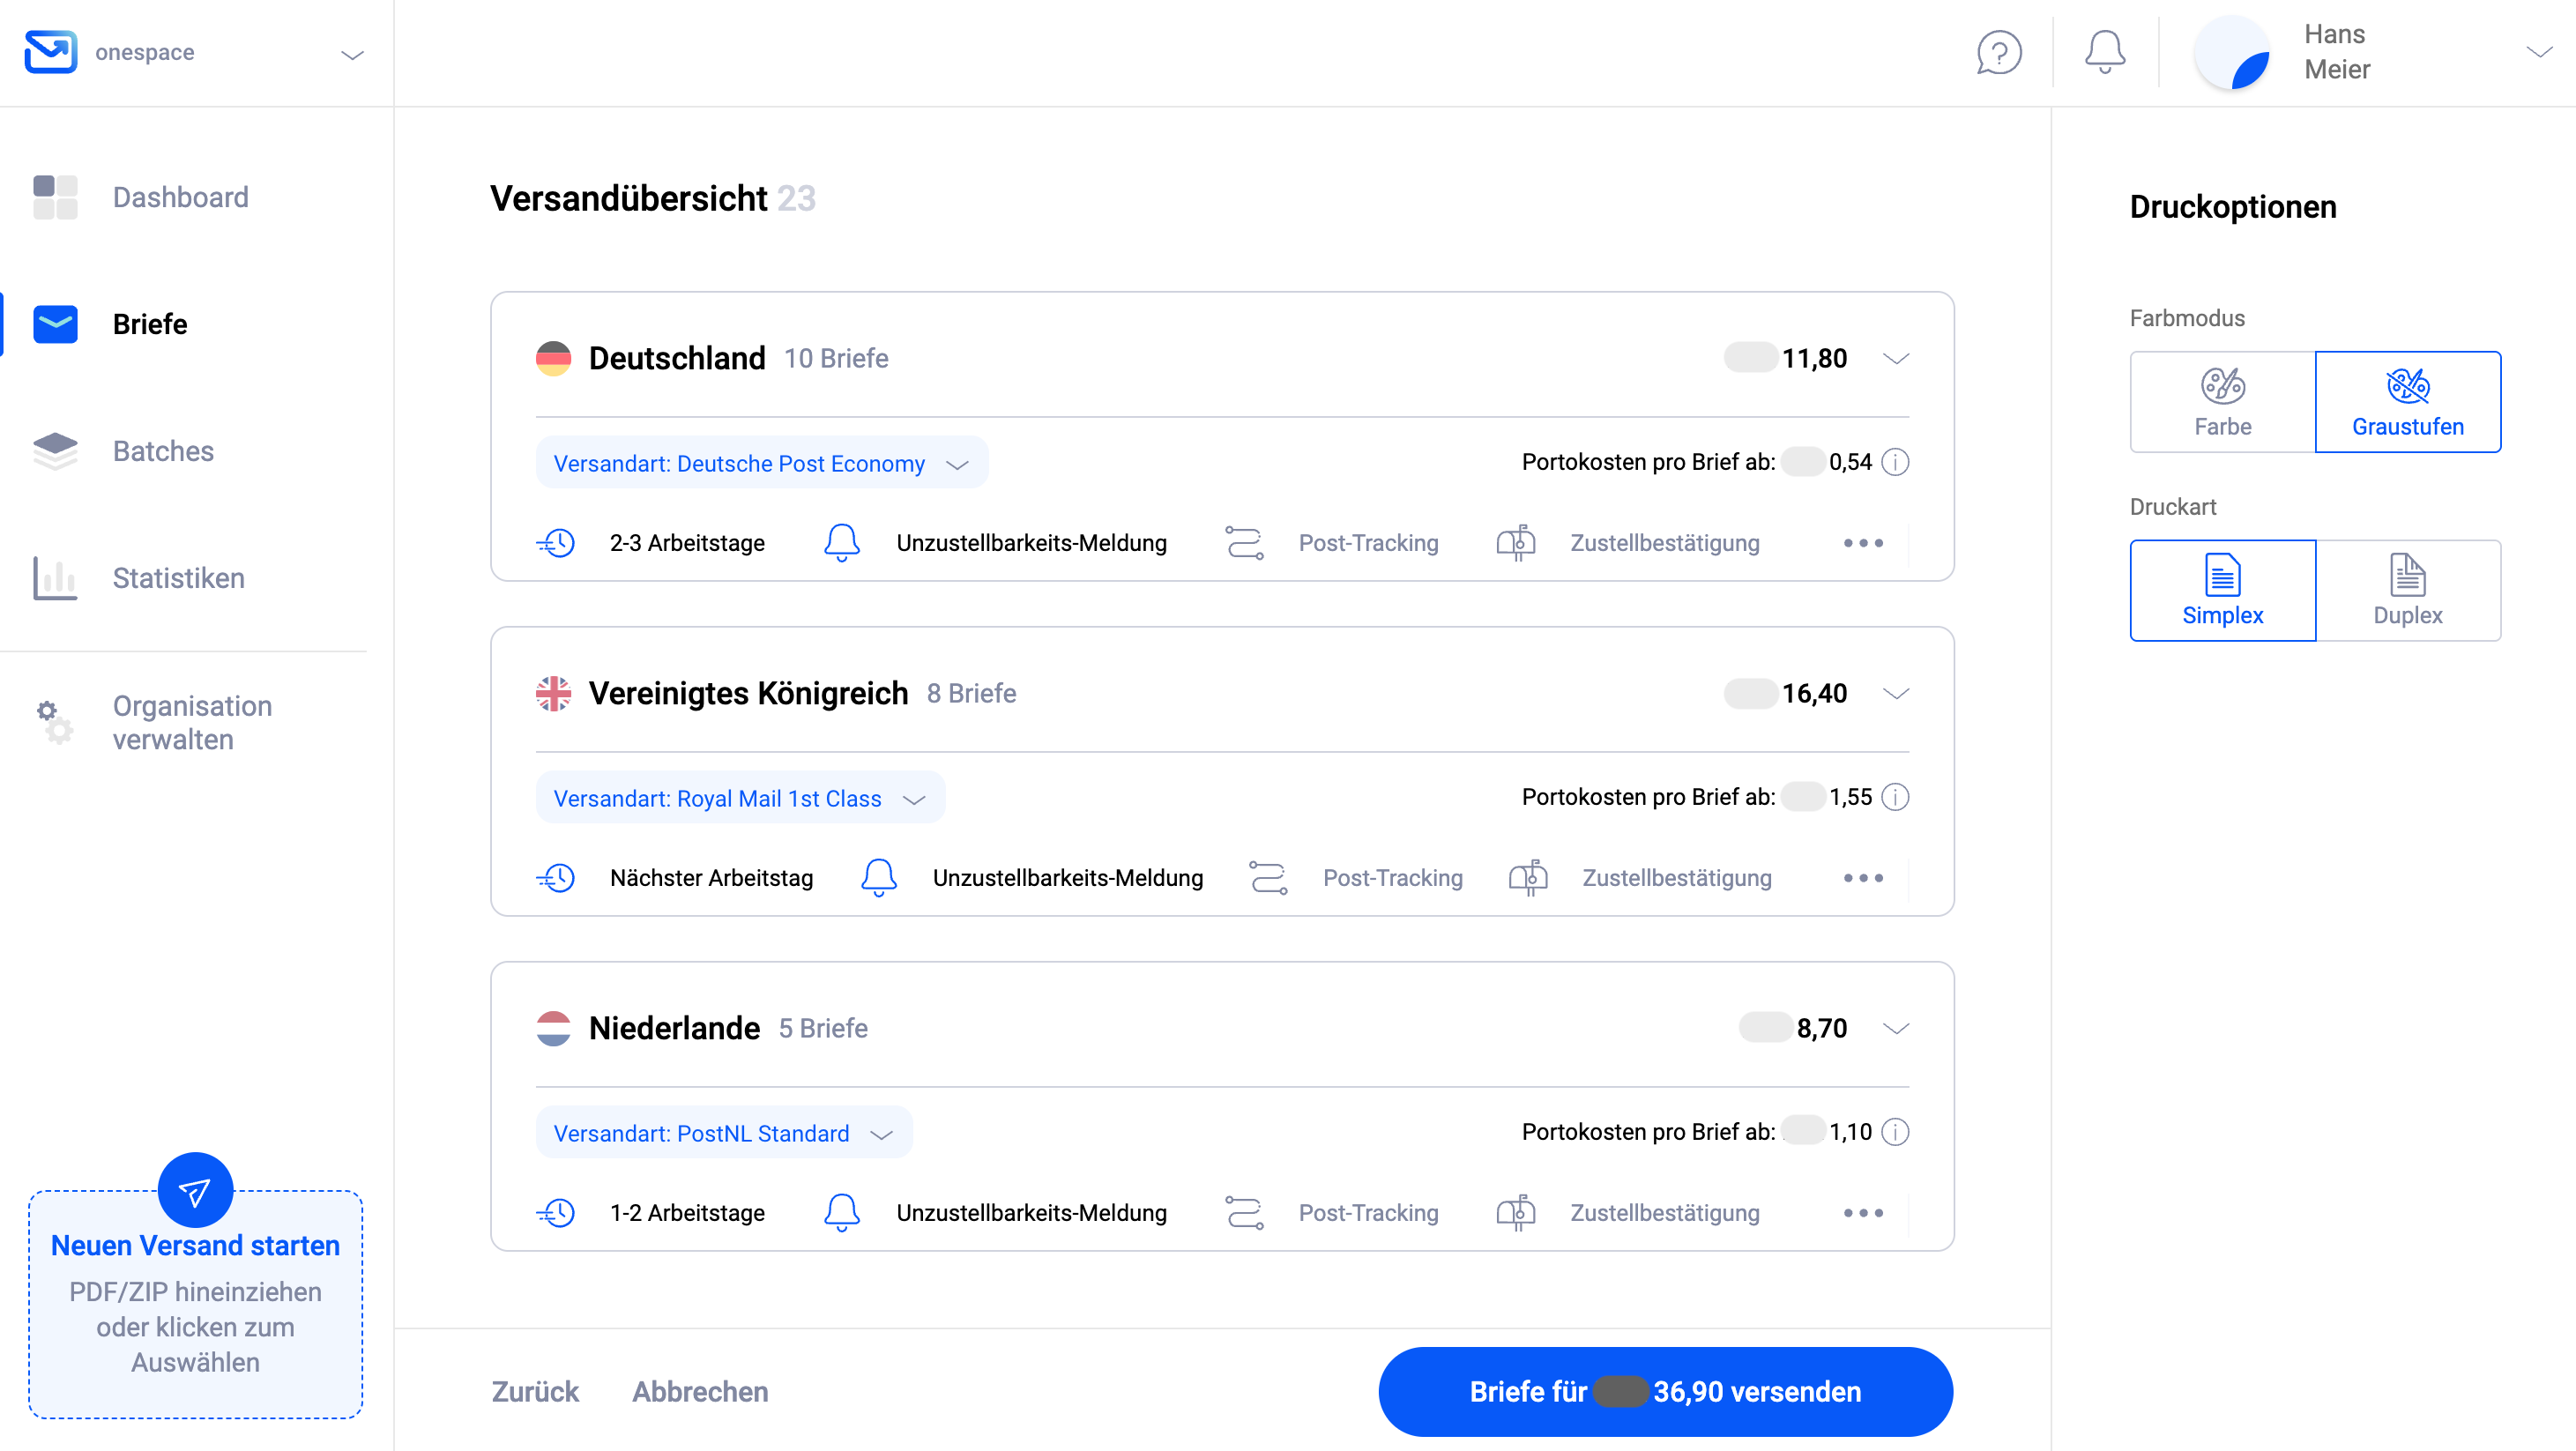Open more options for Deutschland shipment
The height and width of the screenshot is (1451, 2576).
click(x=1862, y=542)
